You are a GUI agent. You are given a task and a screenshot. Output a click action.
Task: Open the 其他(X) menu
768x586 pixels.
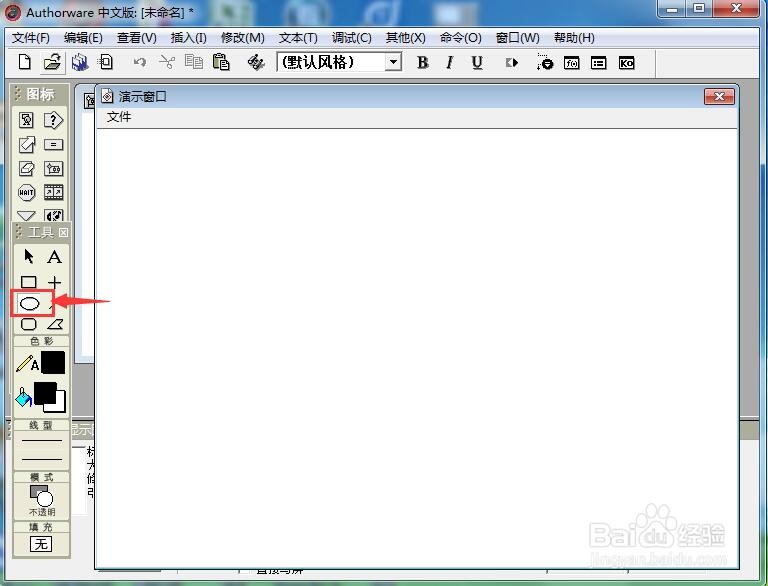click(406, 38)
